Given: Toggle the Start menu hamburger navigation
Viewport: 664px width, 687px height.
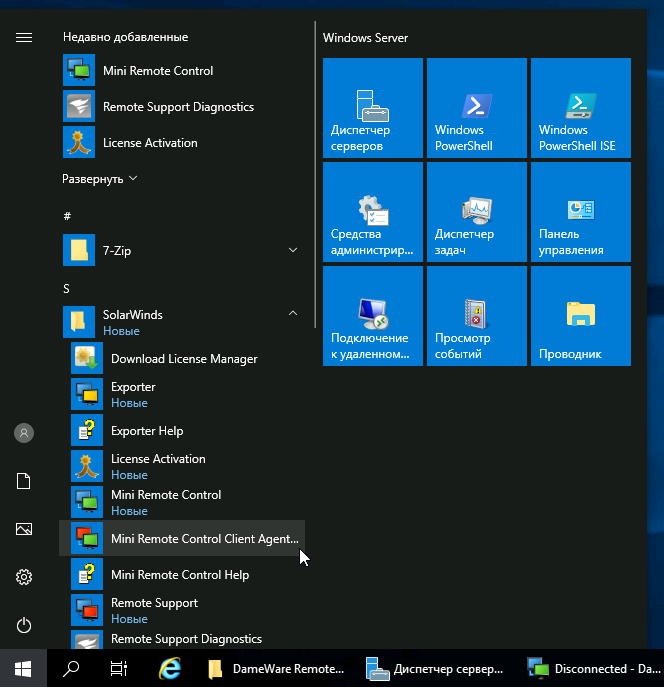Looking at the screenshot, I should 24,38.
